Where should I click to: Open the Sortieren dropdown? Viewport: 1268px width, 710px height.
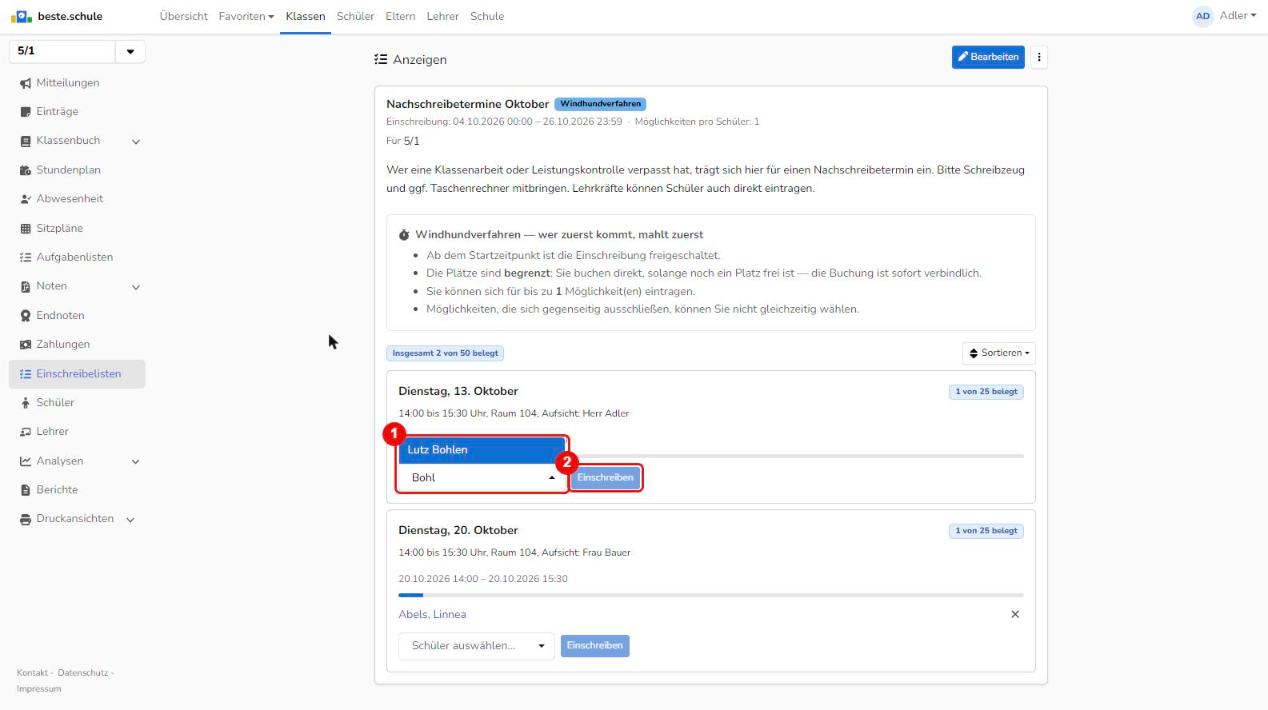[x=998, y=353]
